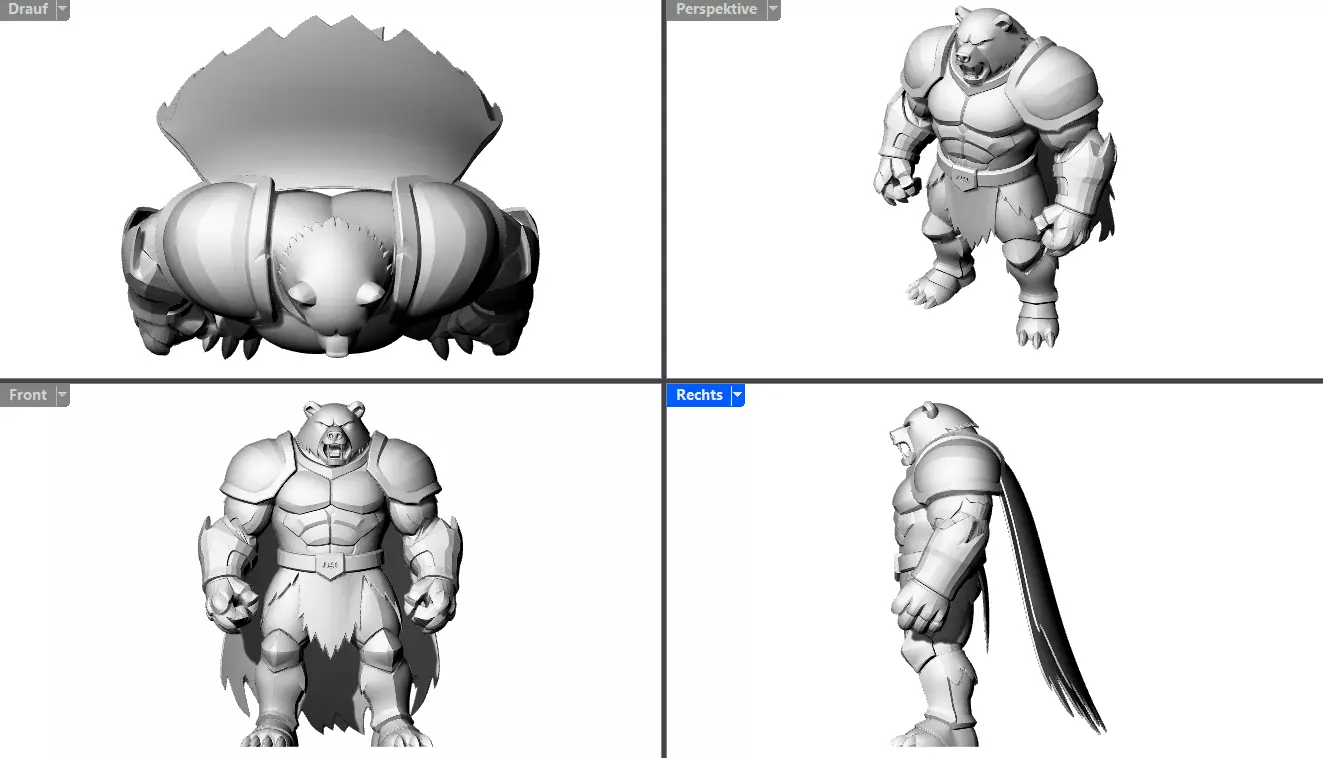This screenshot has height=758, width=1323.
Task: Click the Perspektive viewport title
Action: (716, 9)
